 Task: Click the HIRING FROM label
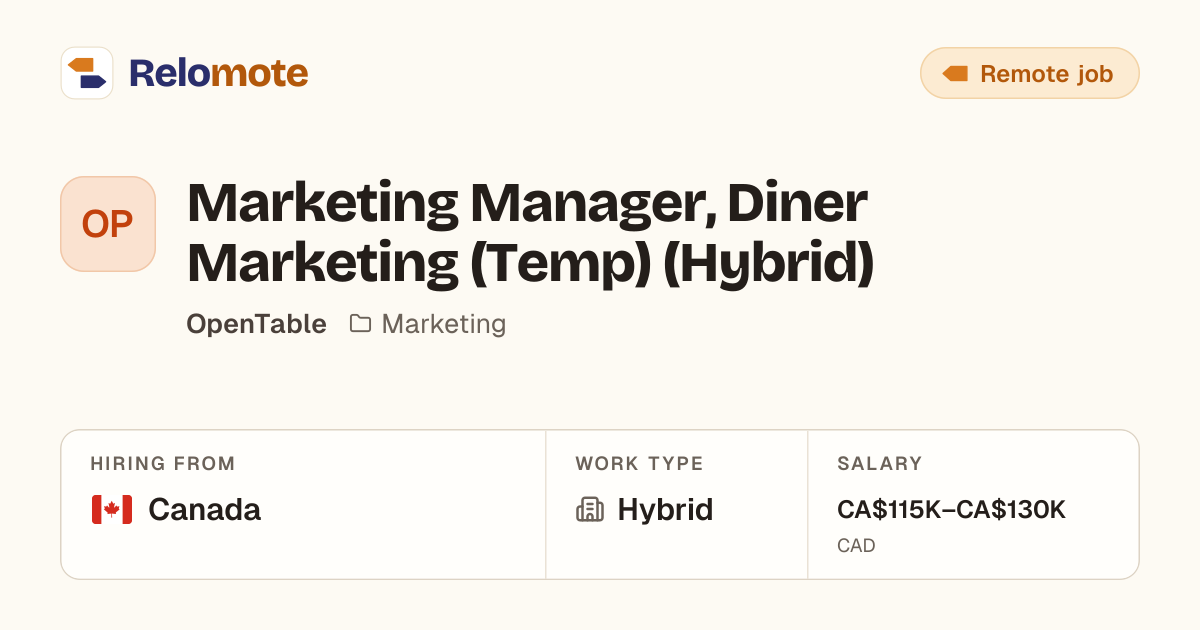click(163, 464)
